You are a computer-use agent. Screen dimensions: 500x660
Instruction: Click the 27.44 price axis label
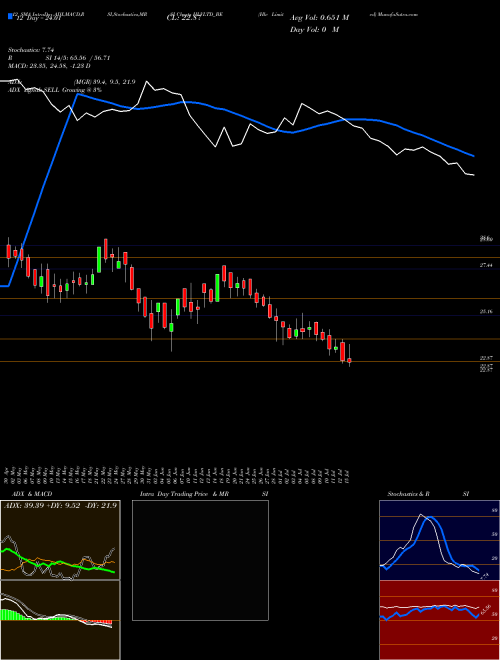(x=486, y=265)
